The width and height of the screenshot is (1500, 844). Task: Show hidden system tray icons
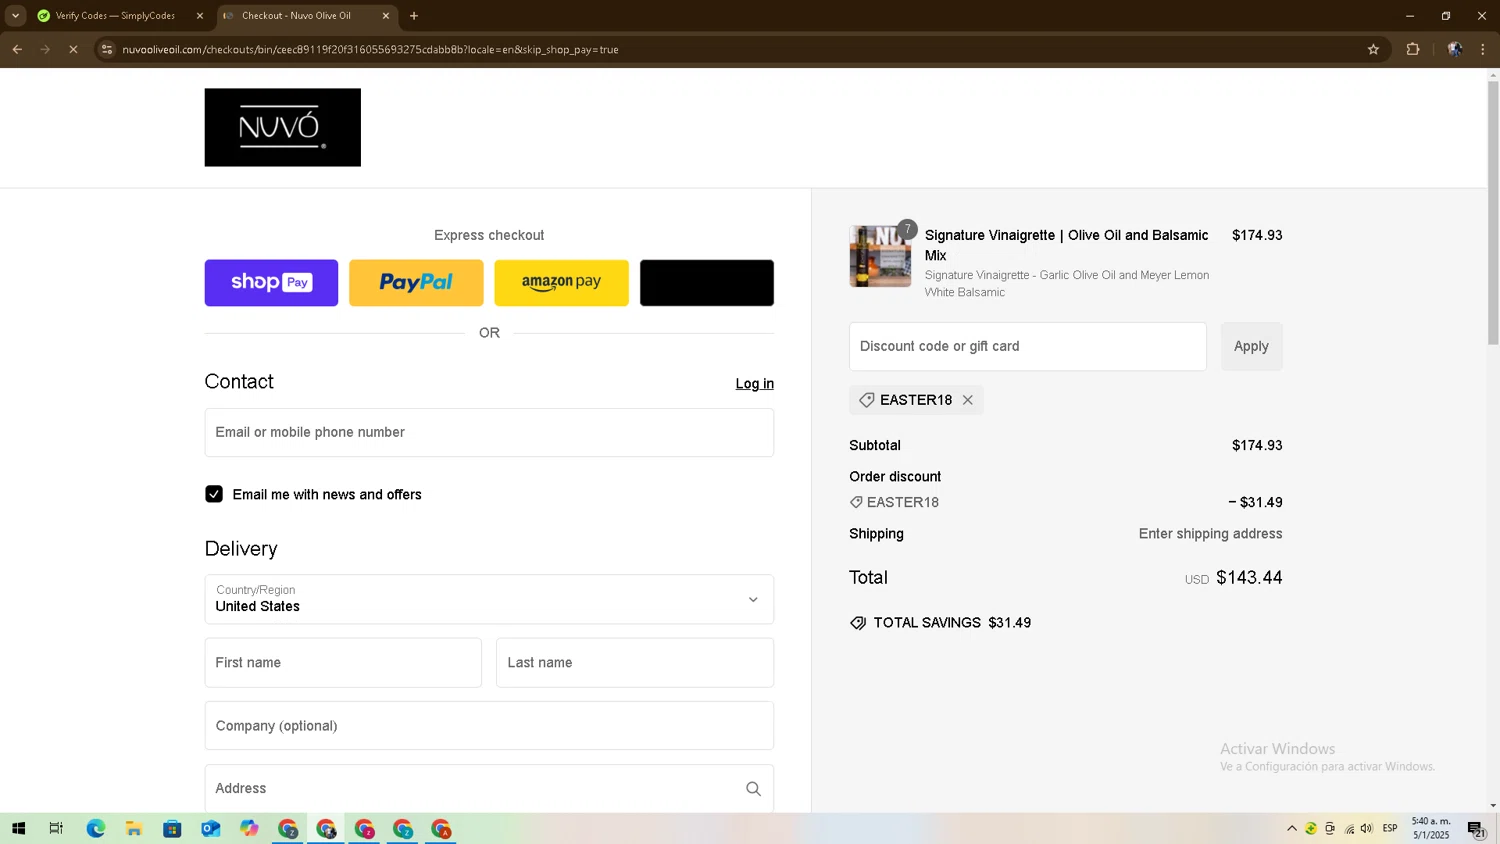(x=1292, y=828)
